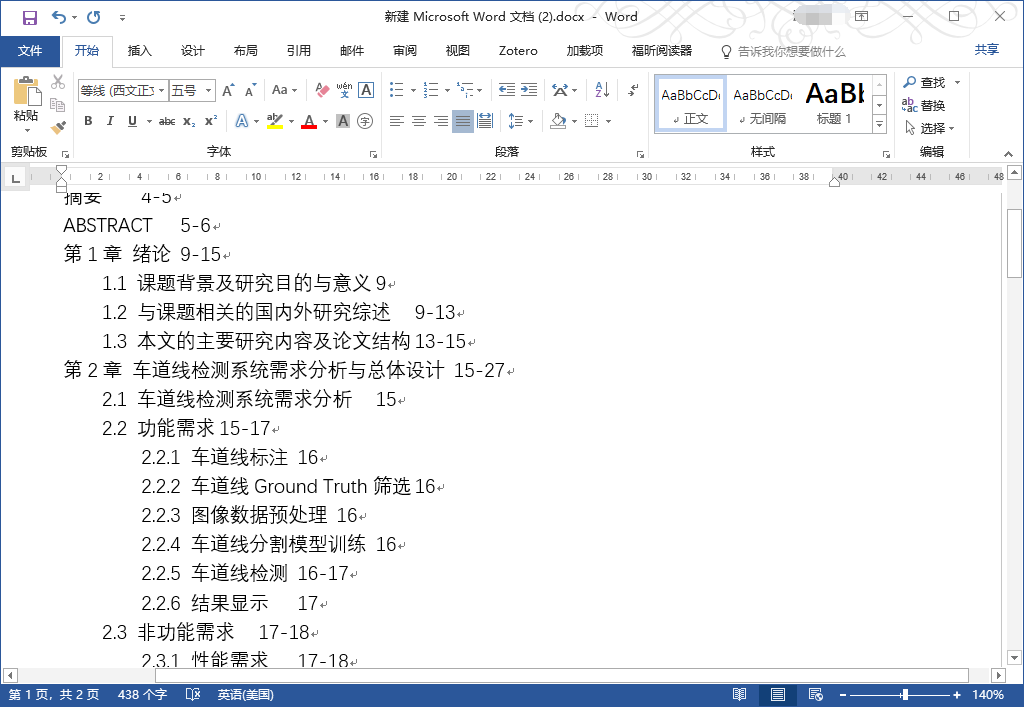Open the Find dropdown arrow
Image resolution: width=1024 pixels, height=707 pixels.
coord(957,82)
